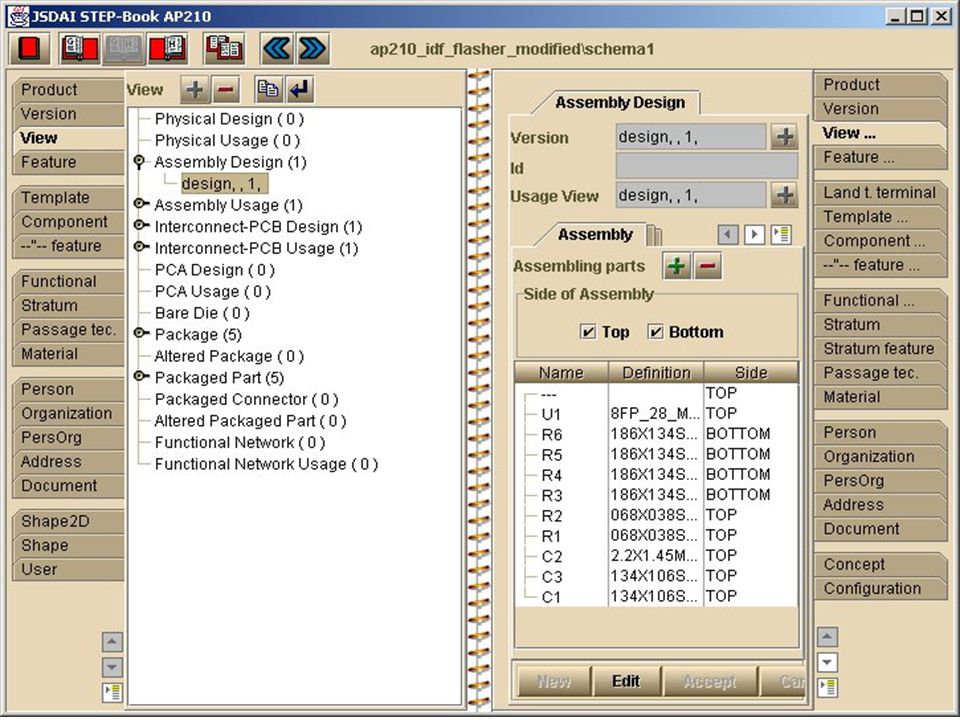Screen dimensions: 960x720
Task: Expand the Package (5) tree node
Action: (x=141, y=333)
